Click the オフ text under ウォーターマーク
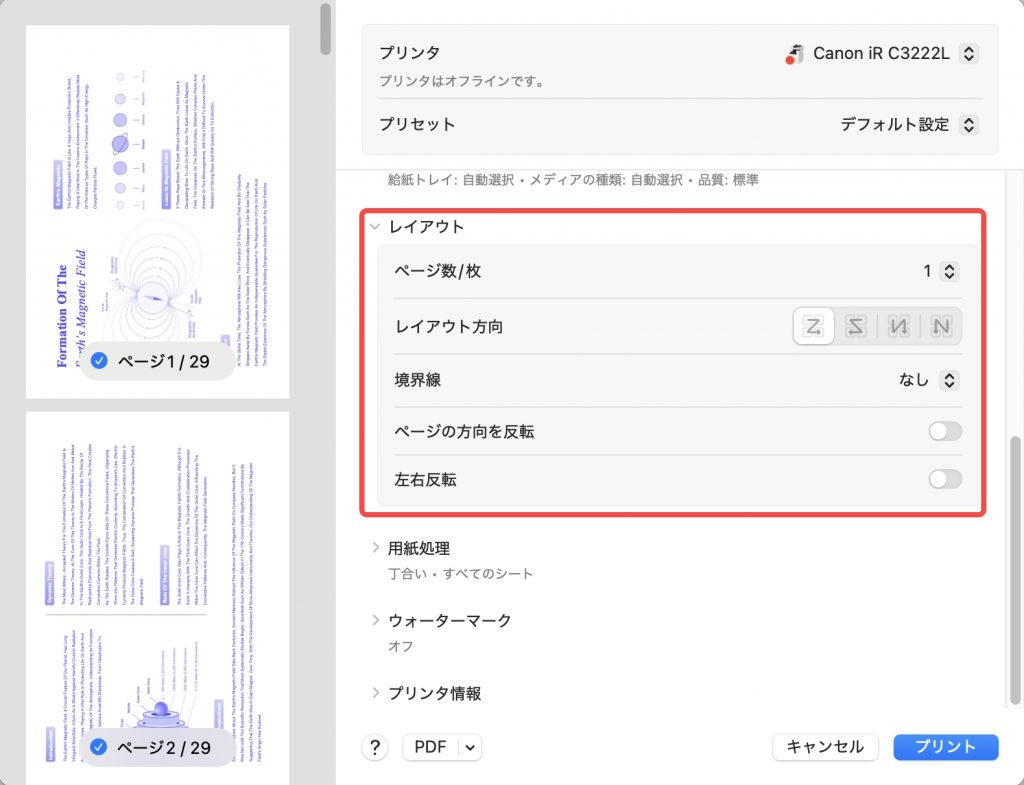The image size is (1024, 785). click(x=400, y=646)
